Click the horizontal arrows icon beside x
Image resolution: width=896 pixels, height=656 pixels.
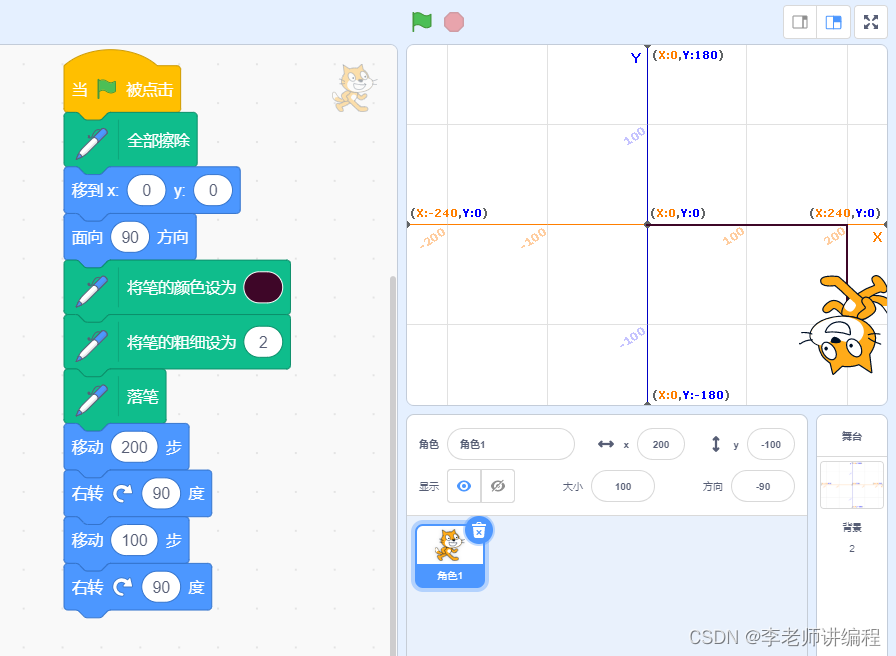coord(605,444)
